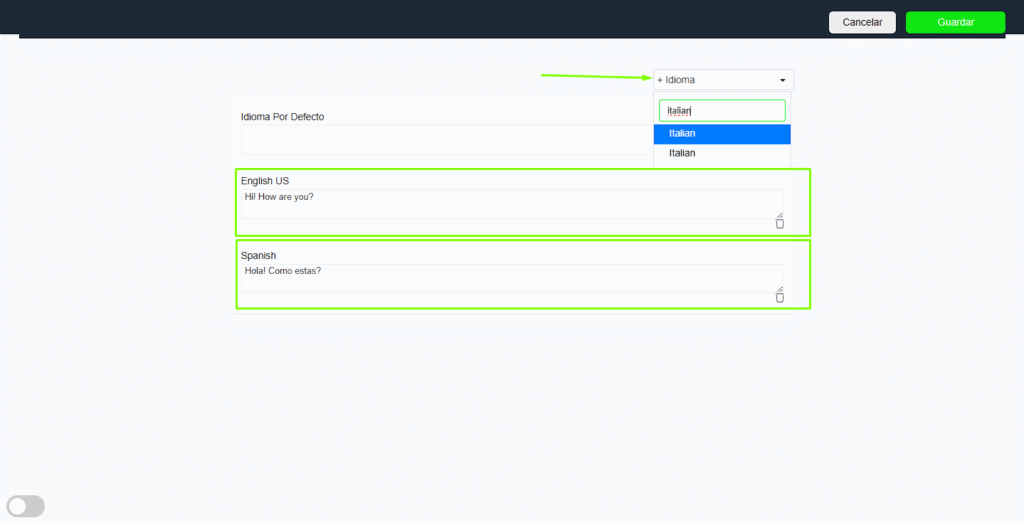Toggle the switch in the bottom-left corner
This screenshot has width=1024, height=523.
point(26,506)
